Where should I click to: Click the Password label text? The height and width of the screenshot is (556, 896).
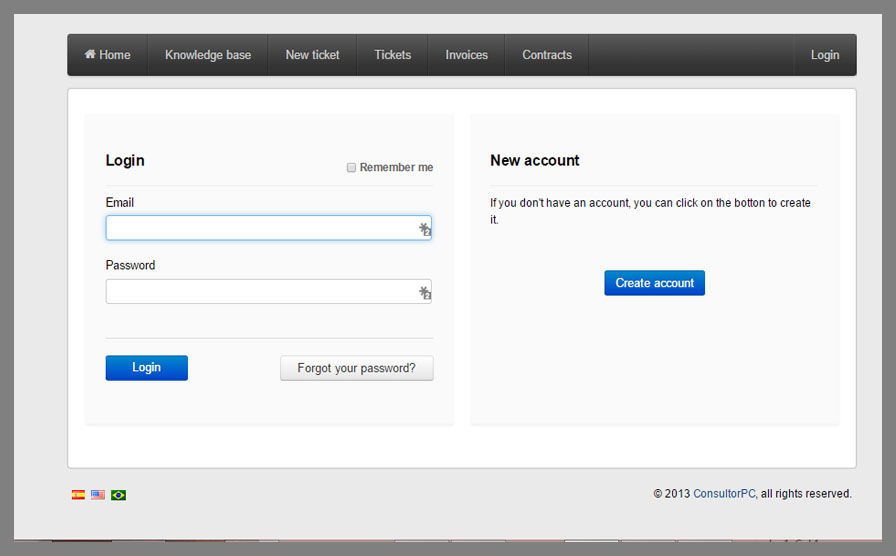coord(130,265)
